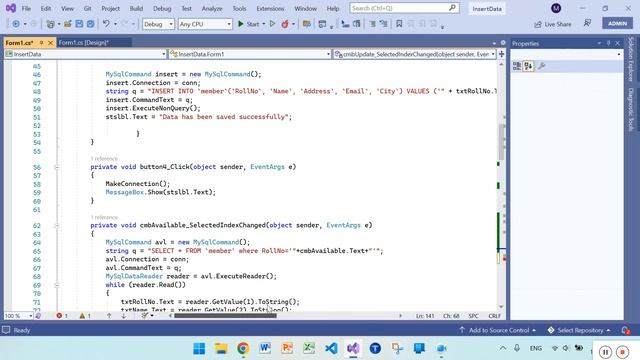This screenshot has height=360, width=640.
Task: Click the Save All toolbar icon
Action: coord(90,24)
